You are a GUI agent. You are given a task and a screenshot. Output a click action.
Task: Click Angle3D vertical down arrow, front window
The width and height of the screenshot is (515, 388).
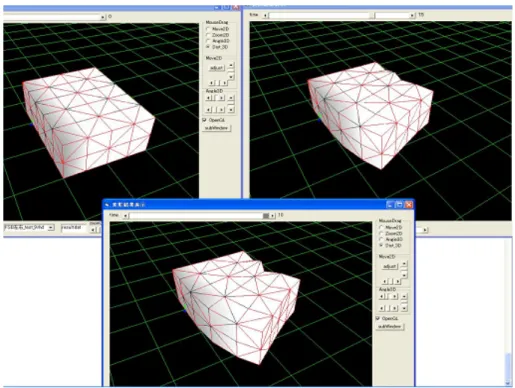coord(404,308)
